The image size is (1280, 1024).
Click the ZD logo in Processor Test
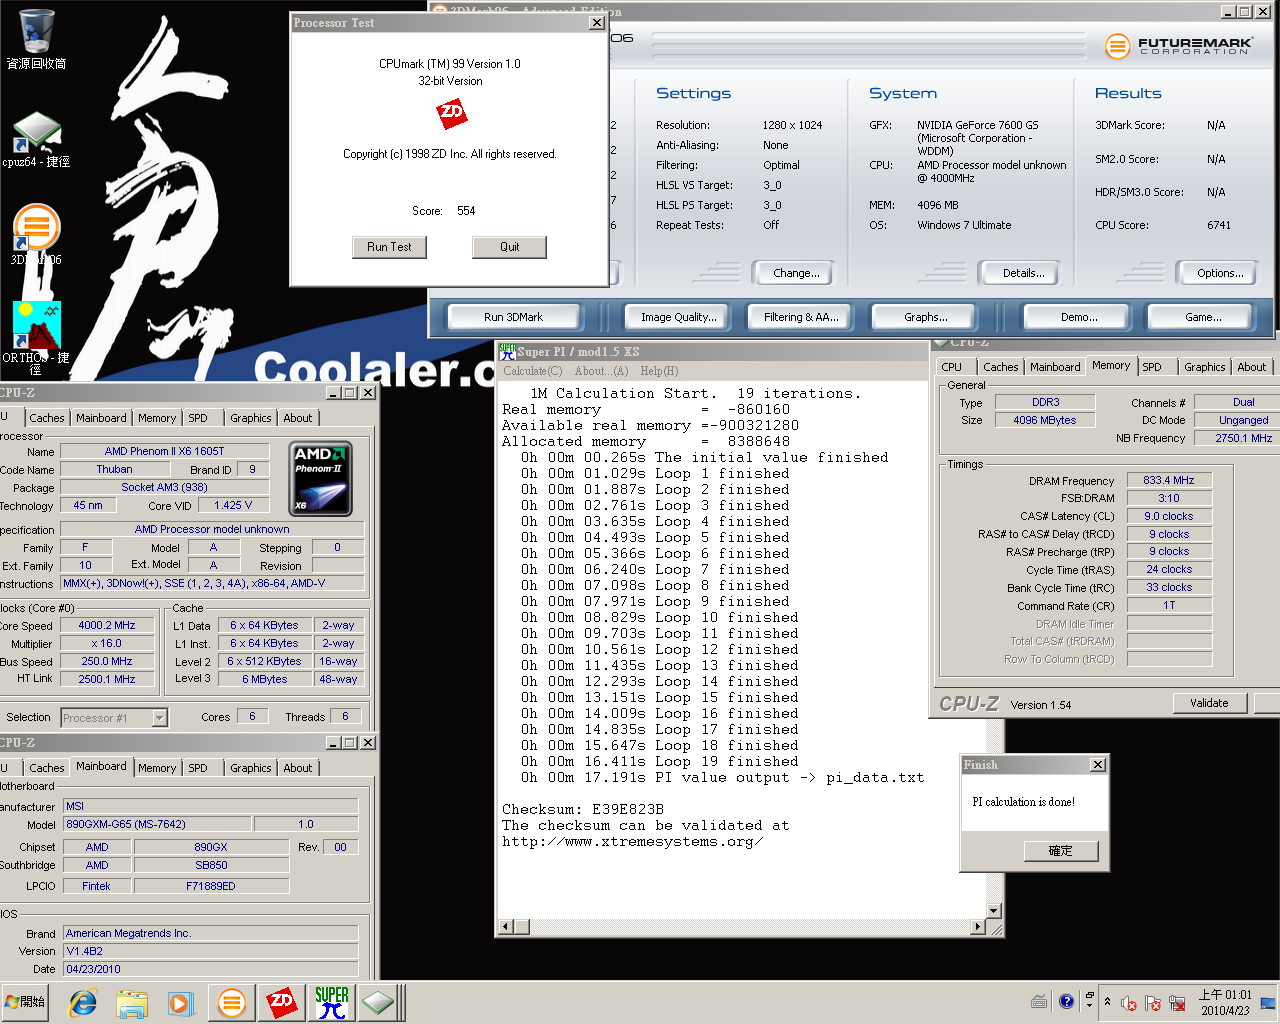tap(452, 113)
